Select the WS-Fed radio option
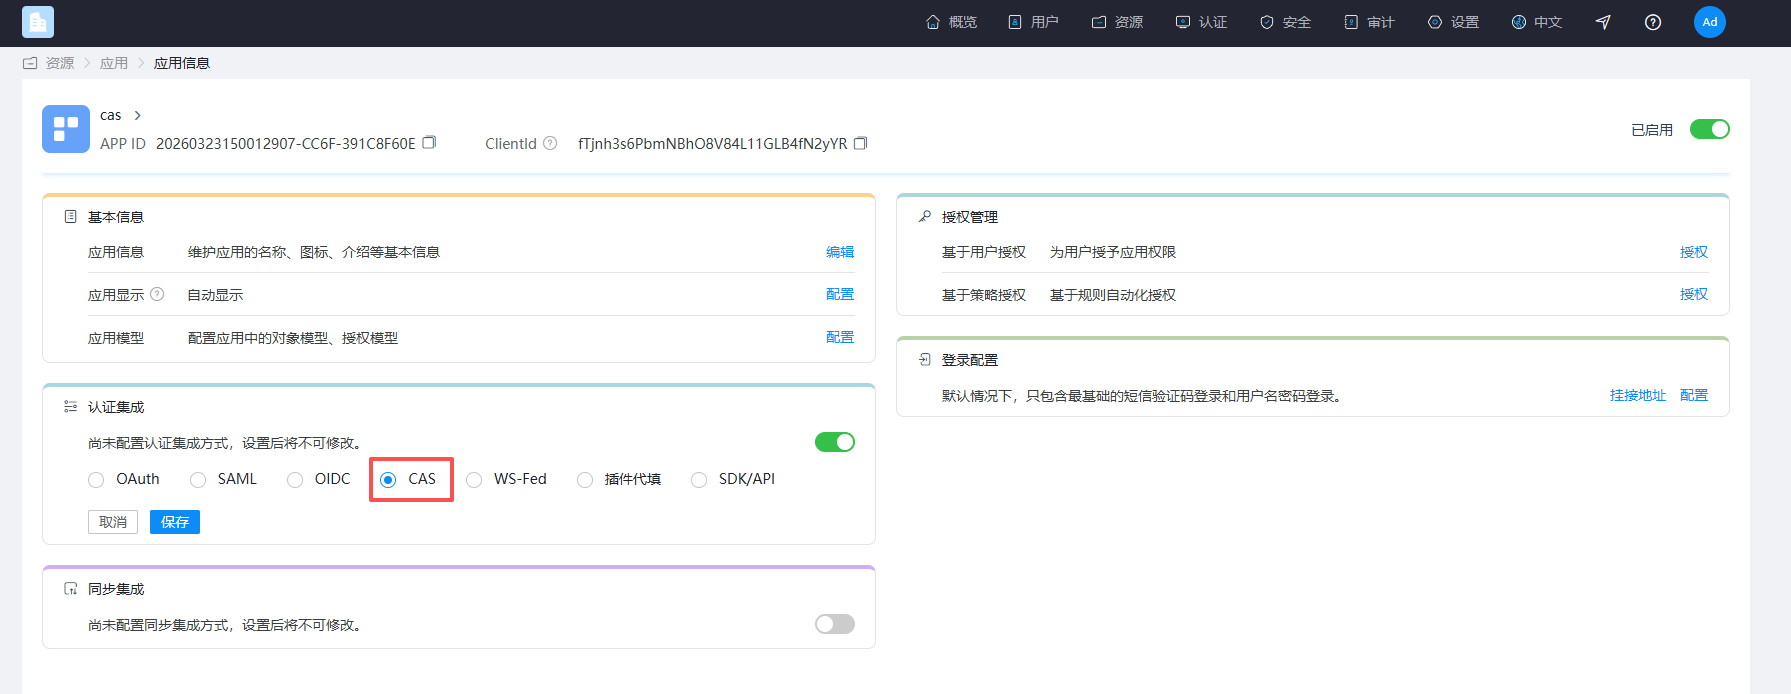1791x694 pixels. [474, 480]
